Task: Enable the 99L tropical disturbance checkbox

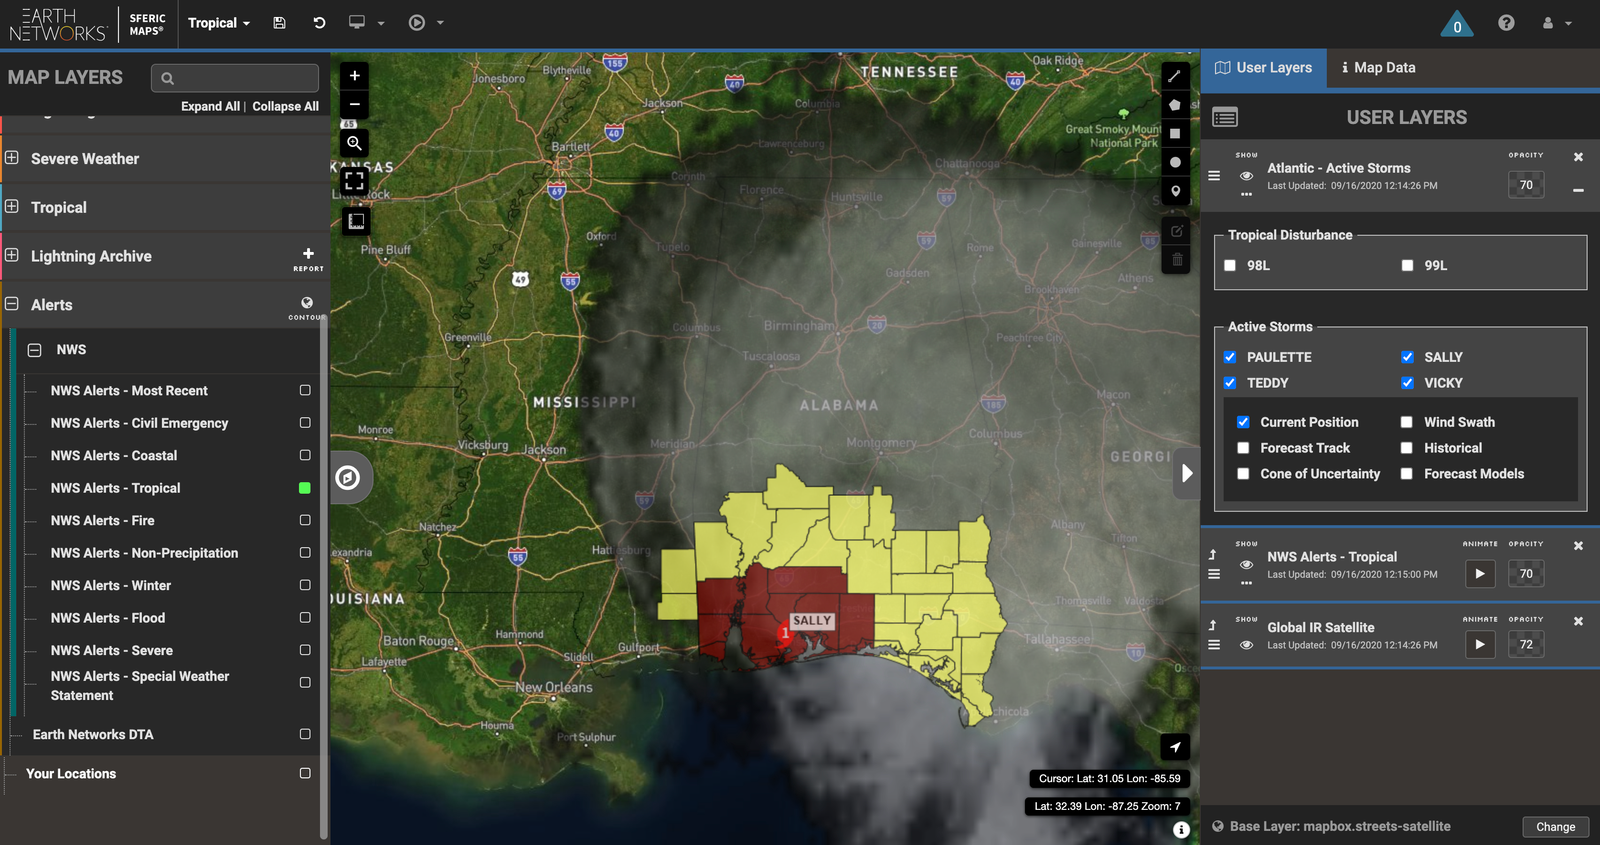Action: (x=1407, y=265)
